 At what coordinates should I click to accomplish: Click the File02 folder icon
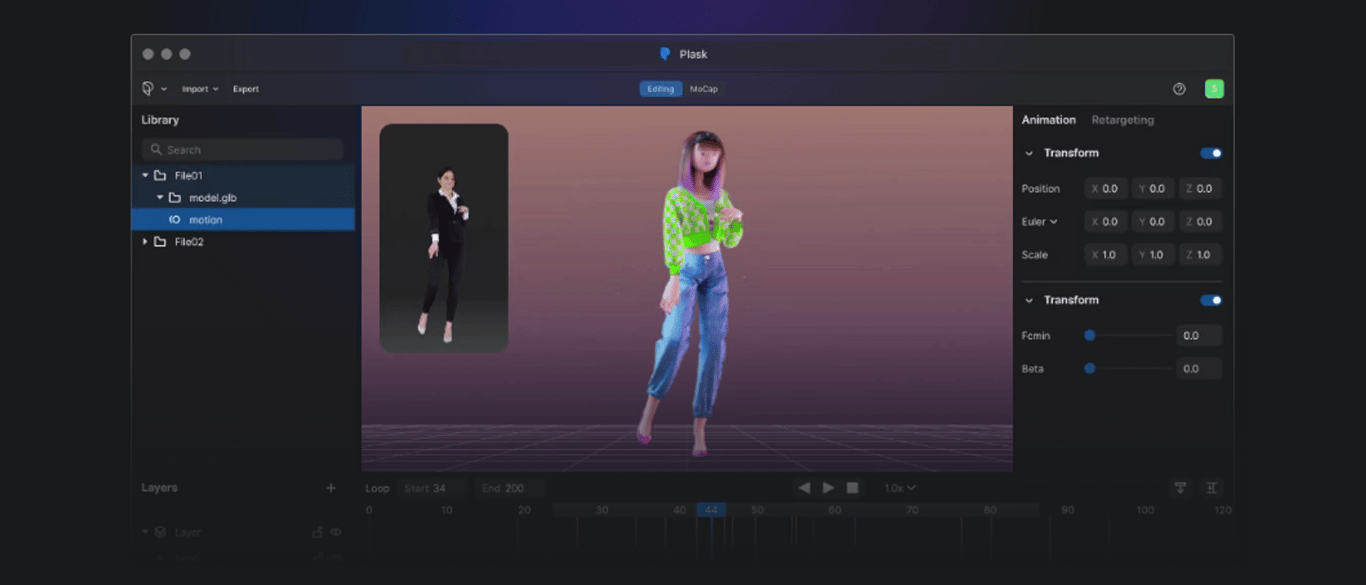click(160, 241)
